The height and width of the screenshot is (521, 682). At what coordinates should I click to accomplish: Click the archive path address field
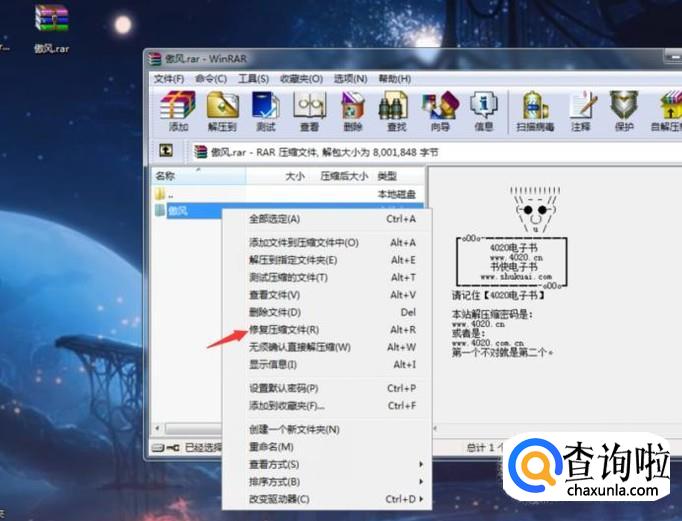437,152
